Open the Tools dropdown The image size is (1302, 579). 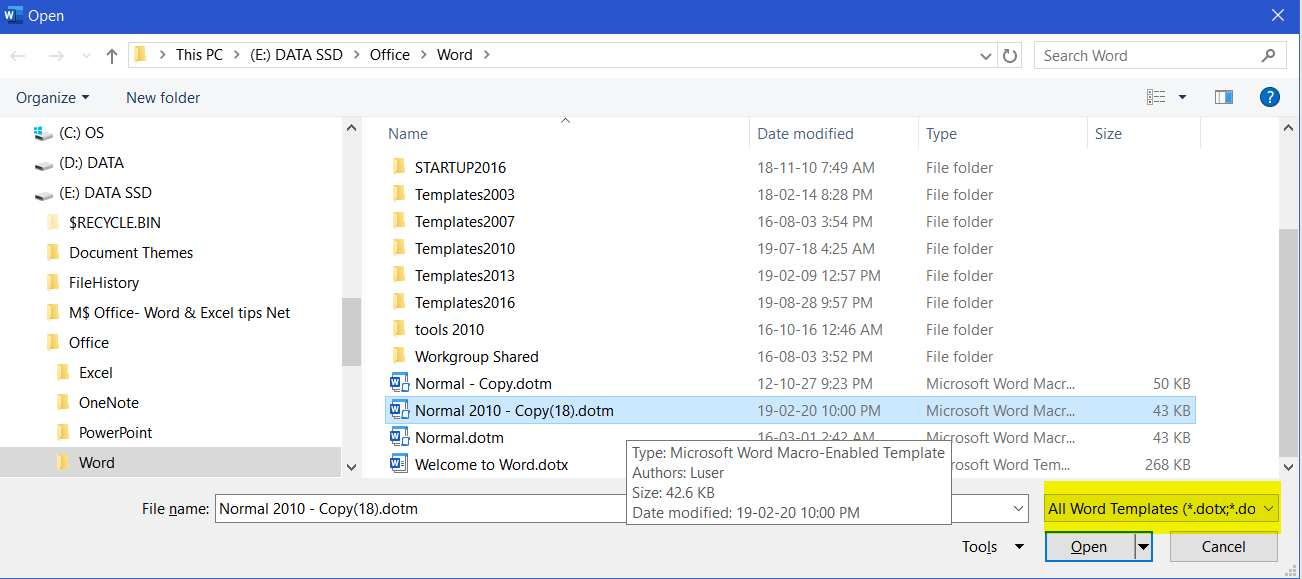pos(991,546)
